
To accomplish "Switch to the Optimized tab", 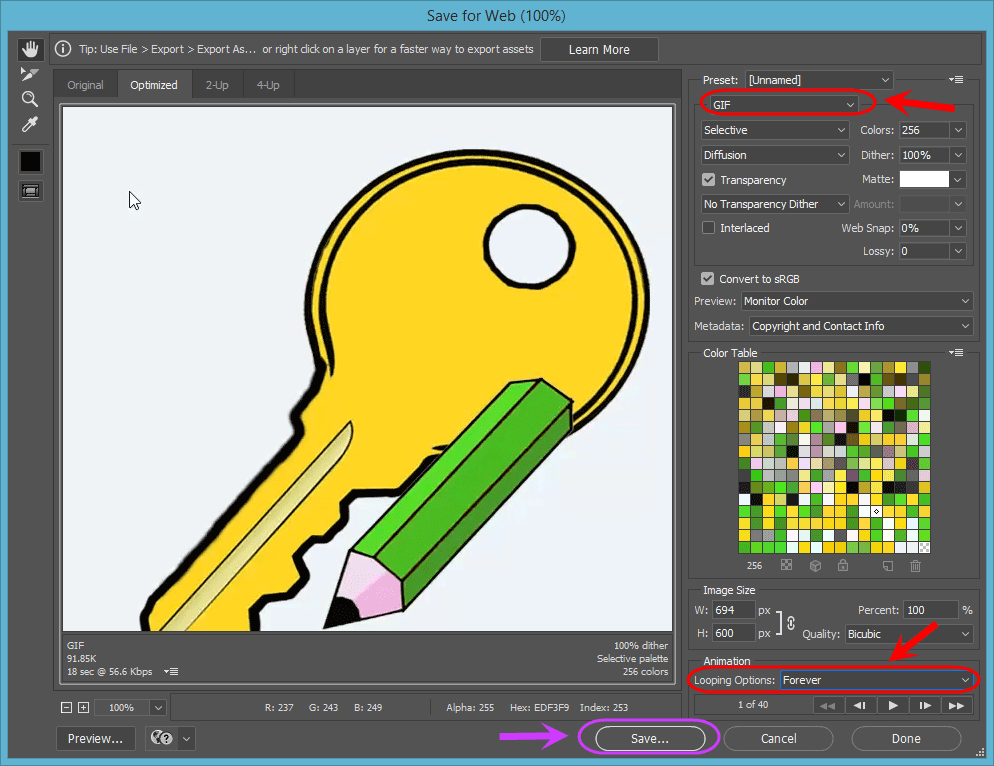I will (154, 85).
